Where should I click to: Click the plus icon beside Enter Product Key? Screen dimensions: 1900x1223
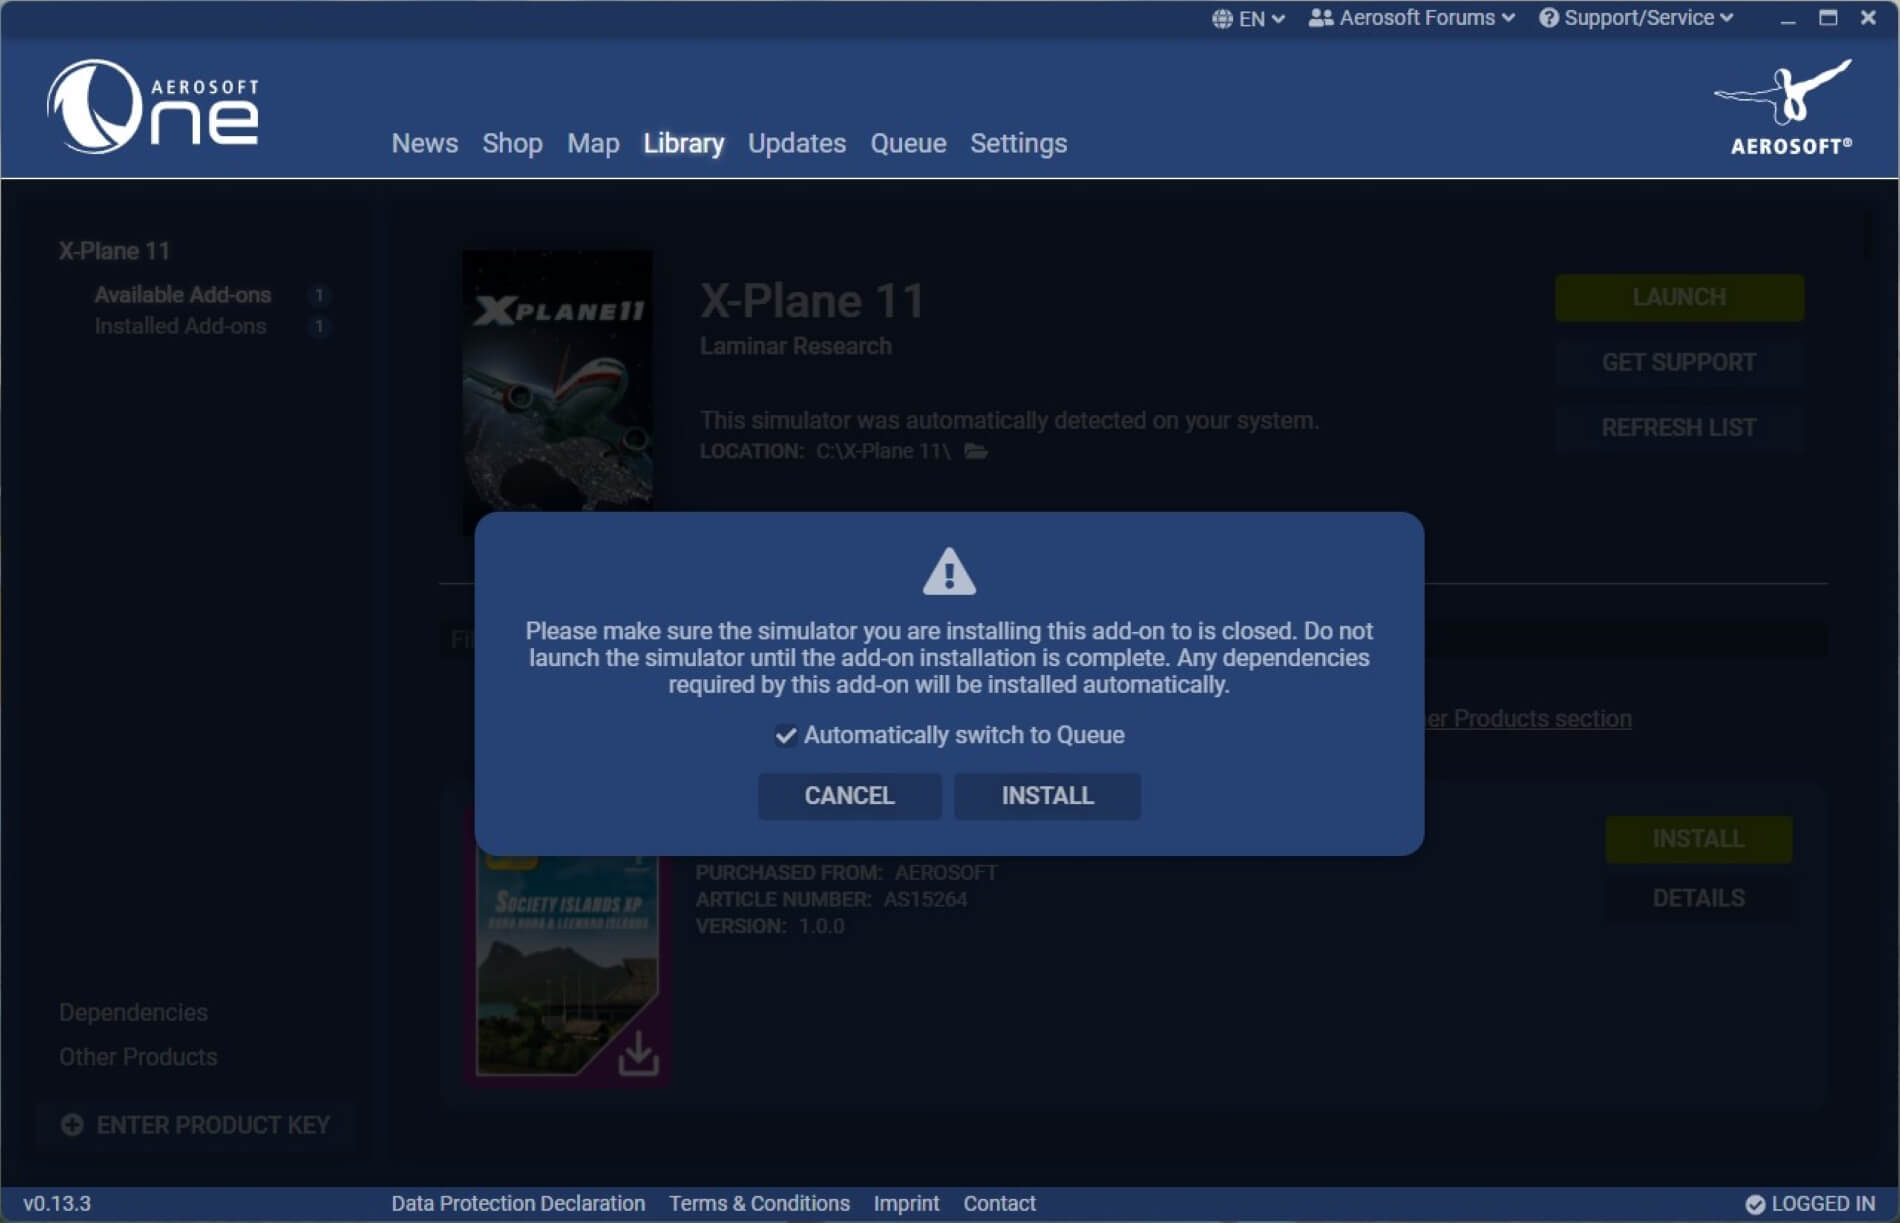[x=72, y=1125]
